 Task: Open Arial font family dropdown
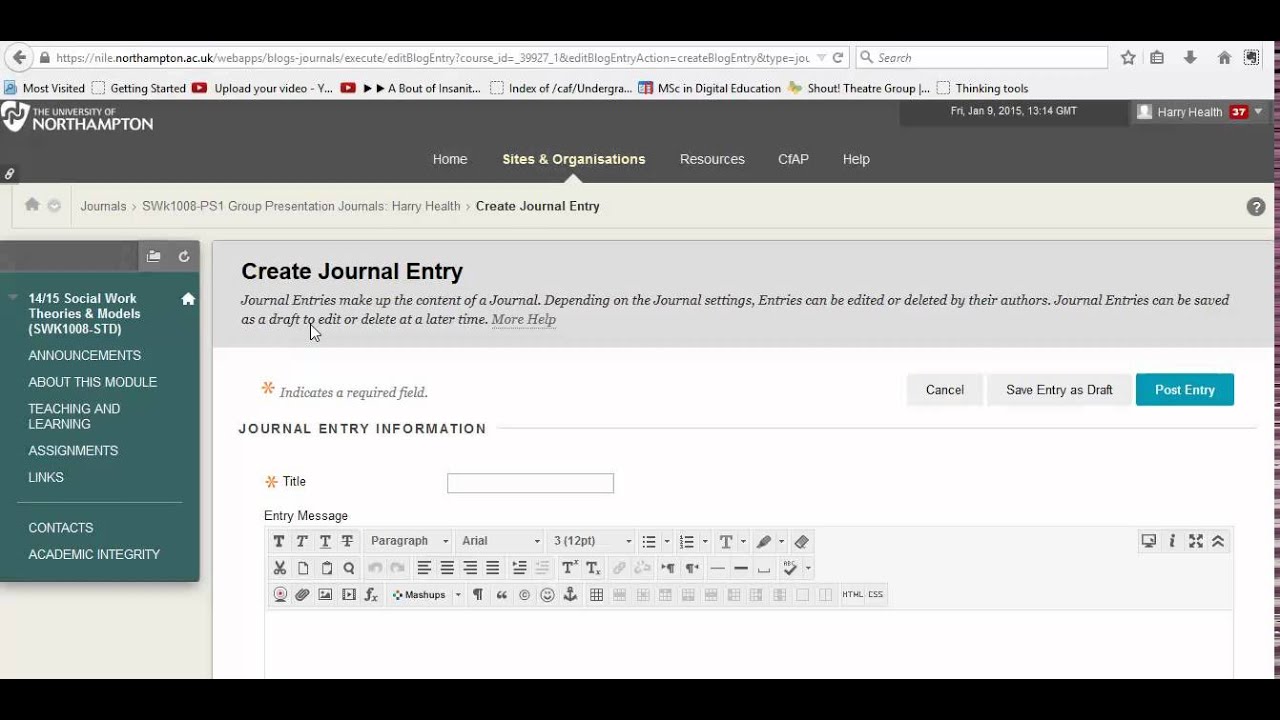coord(500,541)
